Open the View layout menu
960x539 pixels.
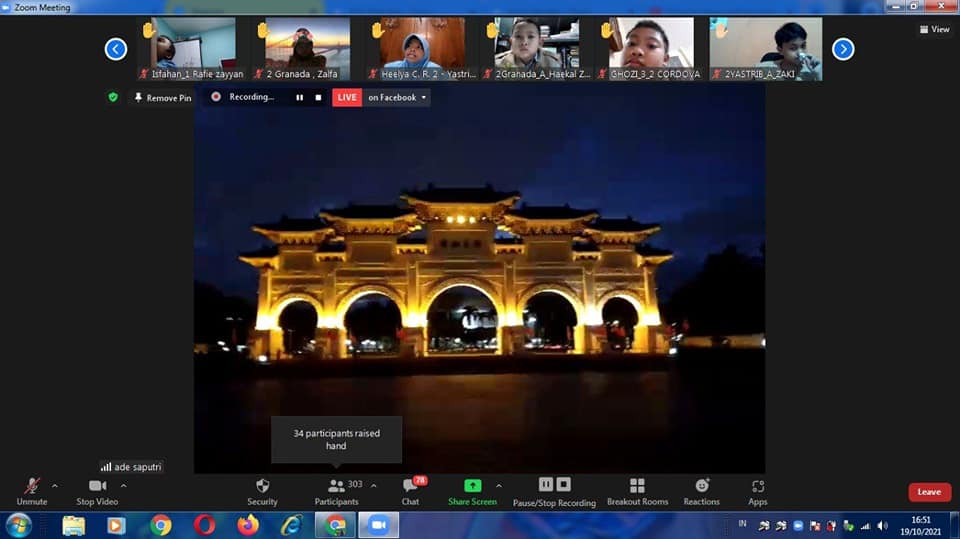[x=934, y=29]
